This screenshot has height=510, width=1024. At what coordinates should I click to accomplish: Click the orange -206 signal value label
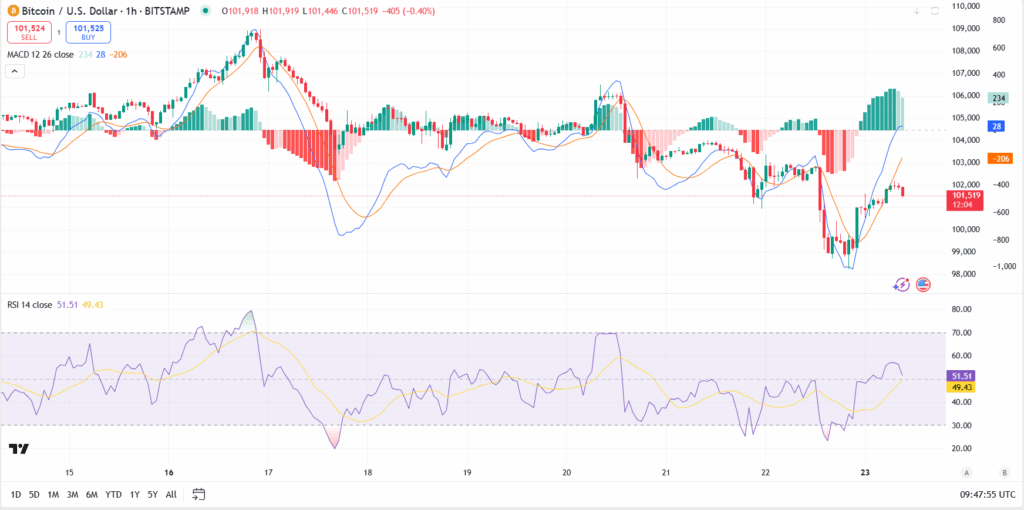click(1000, 159)
